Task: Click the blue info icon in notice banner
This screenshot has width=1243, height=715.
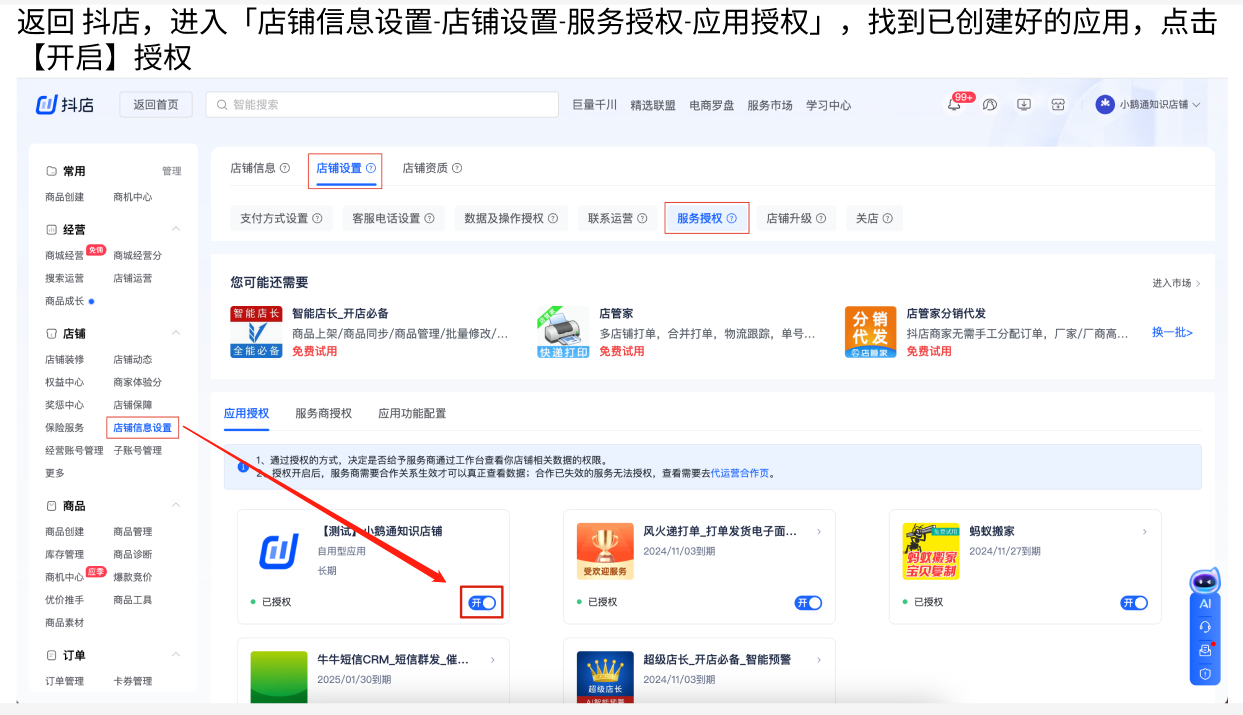Action: click(243, 467)
